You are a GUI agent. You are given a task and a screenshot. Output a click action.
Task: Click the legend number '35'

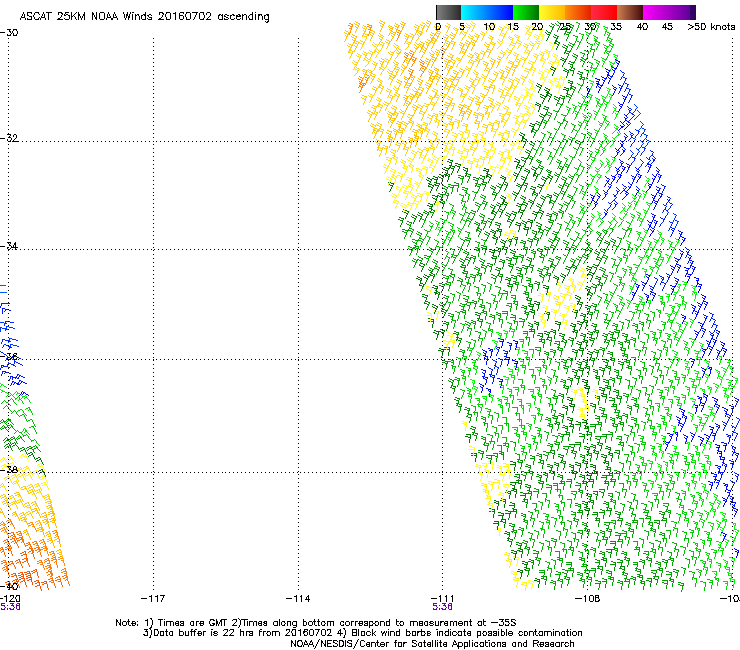(616, 27)
